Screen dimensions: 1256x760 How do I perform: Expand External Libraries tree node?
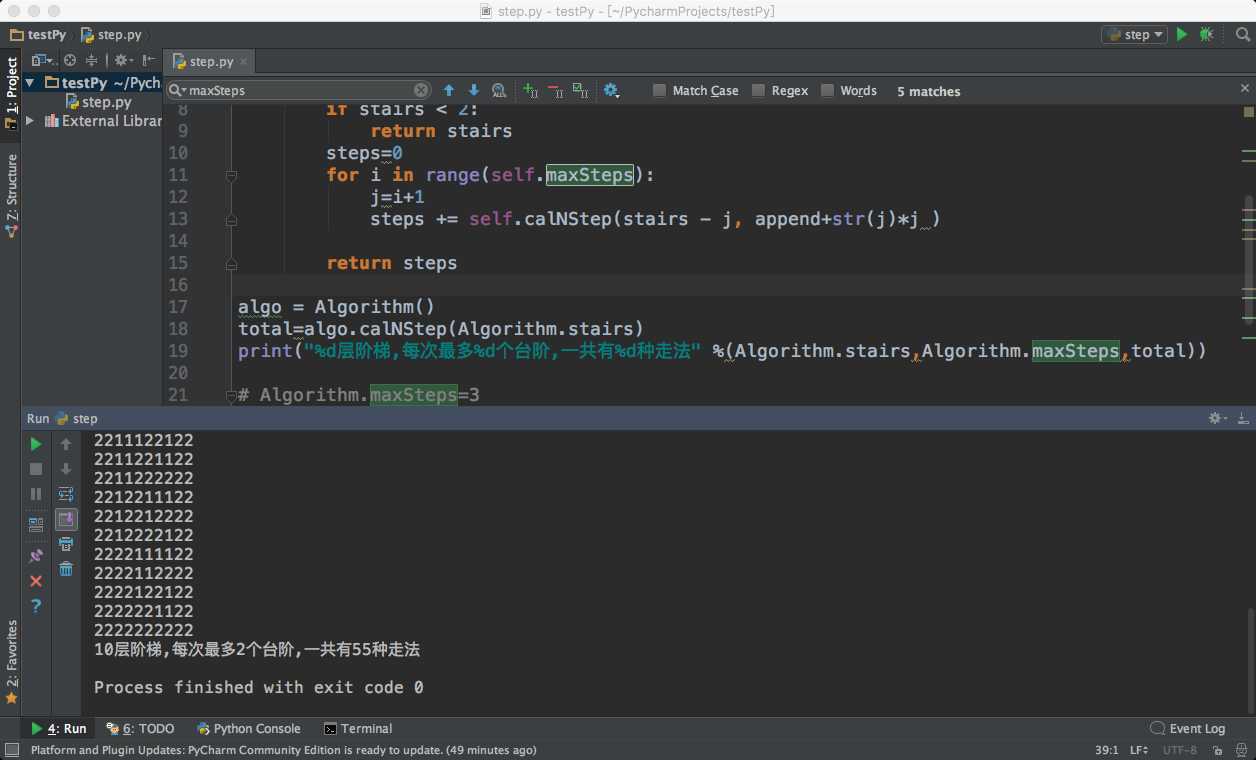29,121
